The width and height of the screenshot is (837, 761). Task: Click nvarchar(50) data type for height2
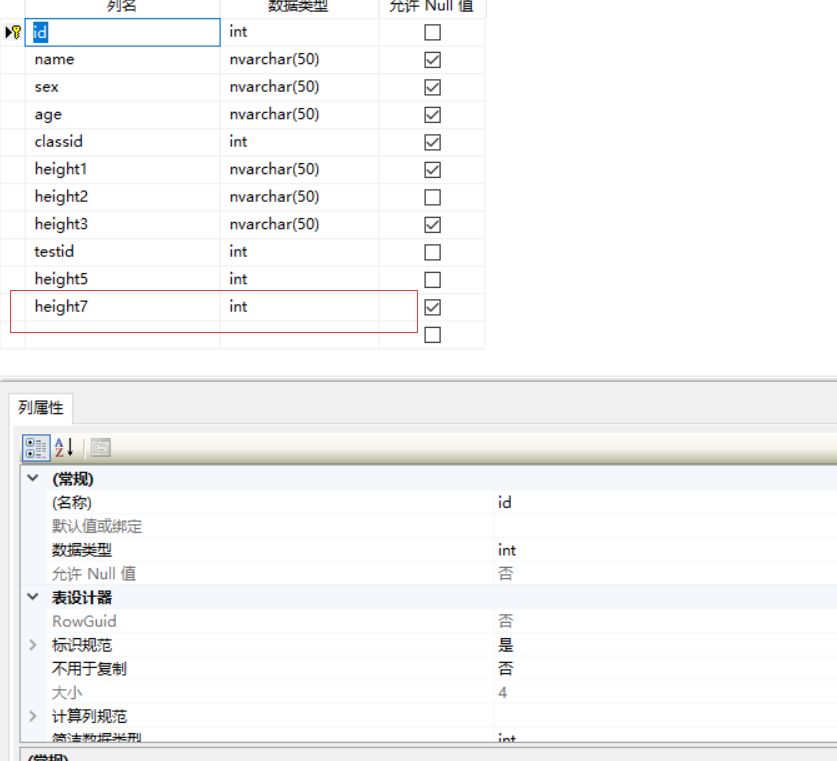(299, 197)
